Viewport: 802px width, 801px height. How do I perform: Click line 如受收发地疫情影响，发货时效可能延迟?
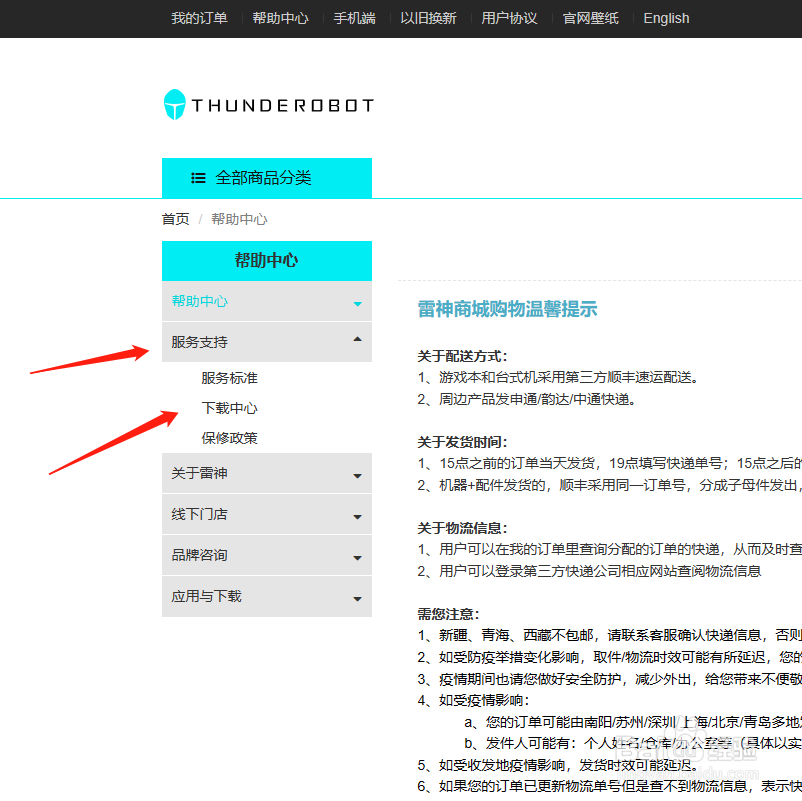[x=558, y=765]
